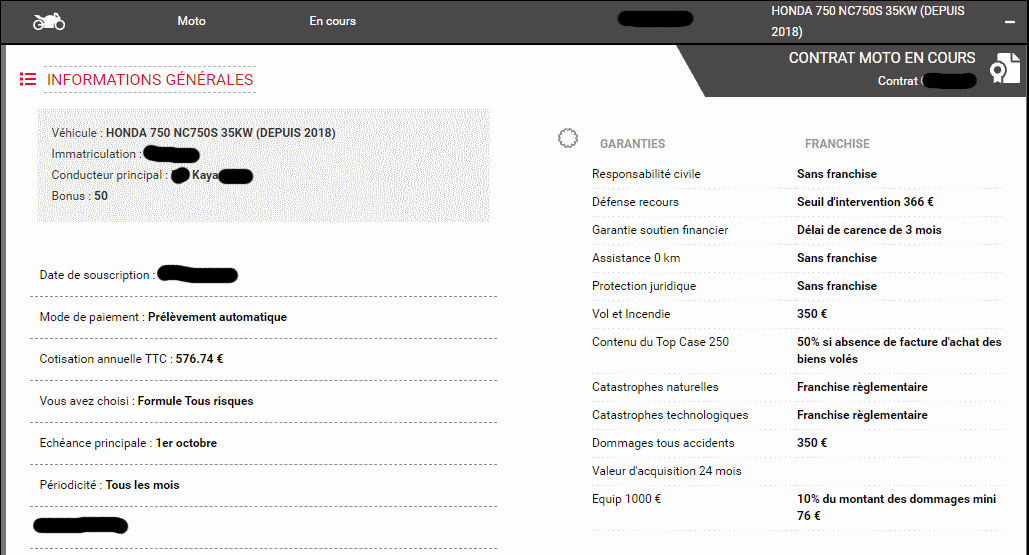Screen dimensions: 1029x555
Task: Select the Moto label in header
Action: [x=191, y=21]
